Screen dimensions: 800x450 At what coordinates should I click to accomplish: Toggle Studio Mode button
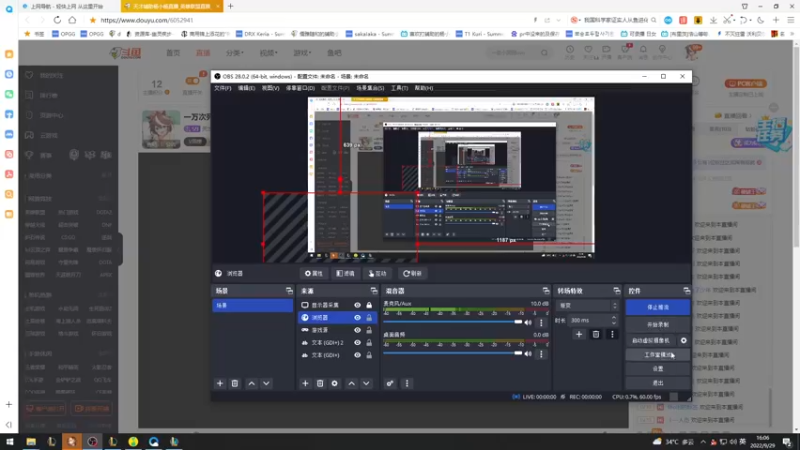point(658,355)
